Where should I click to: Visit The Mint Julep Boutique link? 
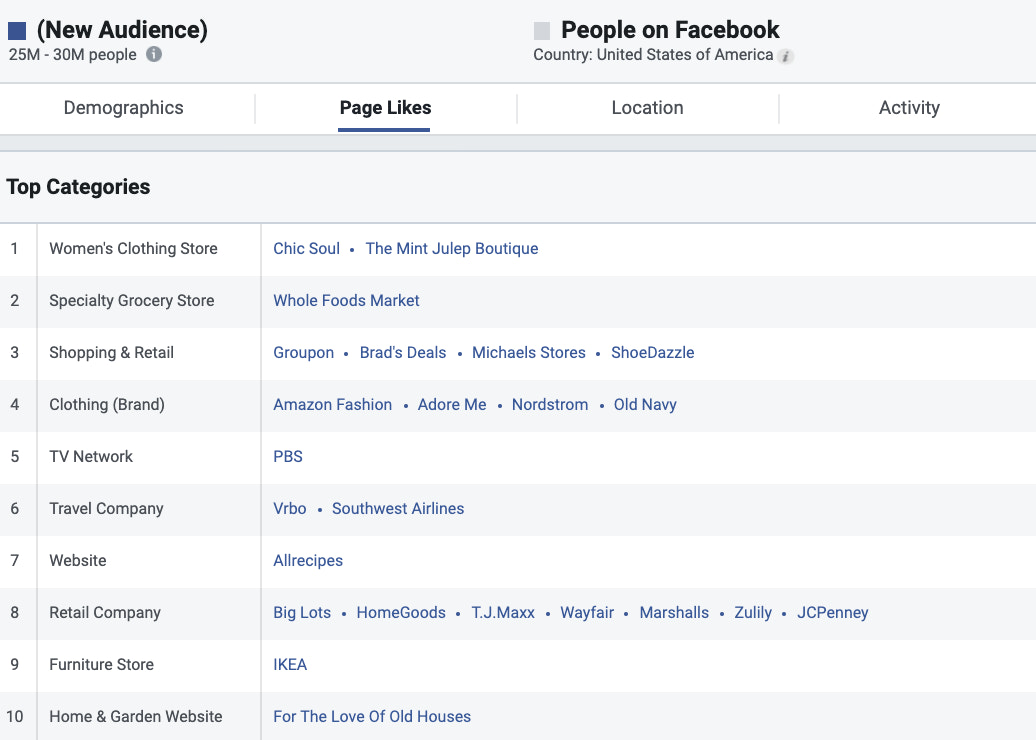pyautogui.click(x=452, y=249)
